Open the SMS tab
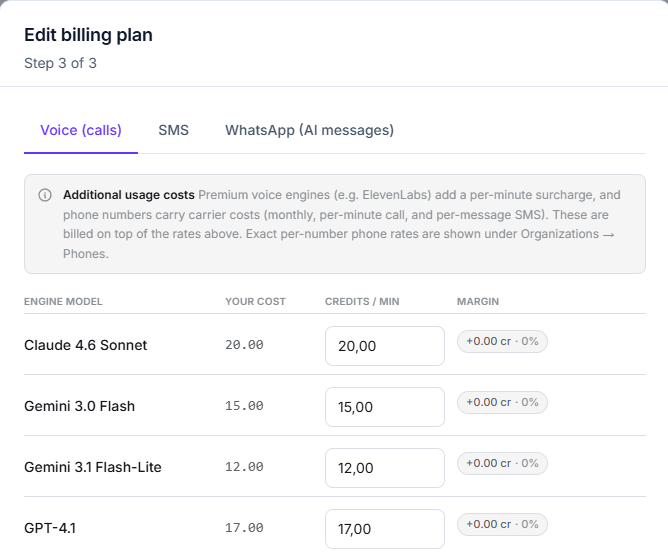Viewport: 668px width, 557px height. point(173,130)
